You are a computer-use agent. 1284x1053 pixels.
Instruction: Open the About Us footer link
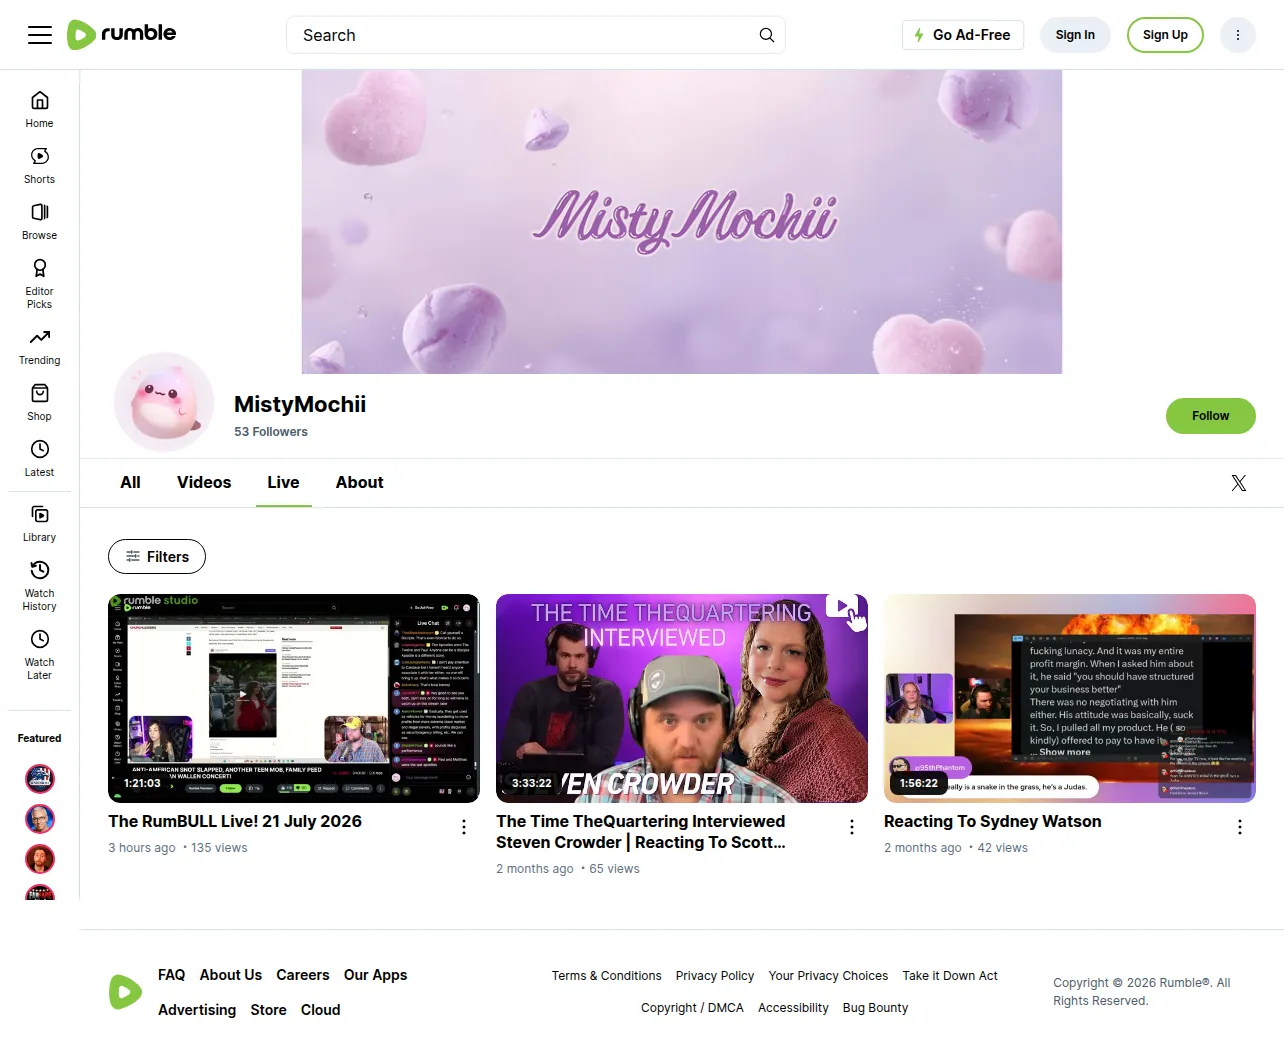(x=231, y=975)
